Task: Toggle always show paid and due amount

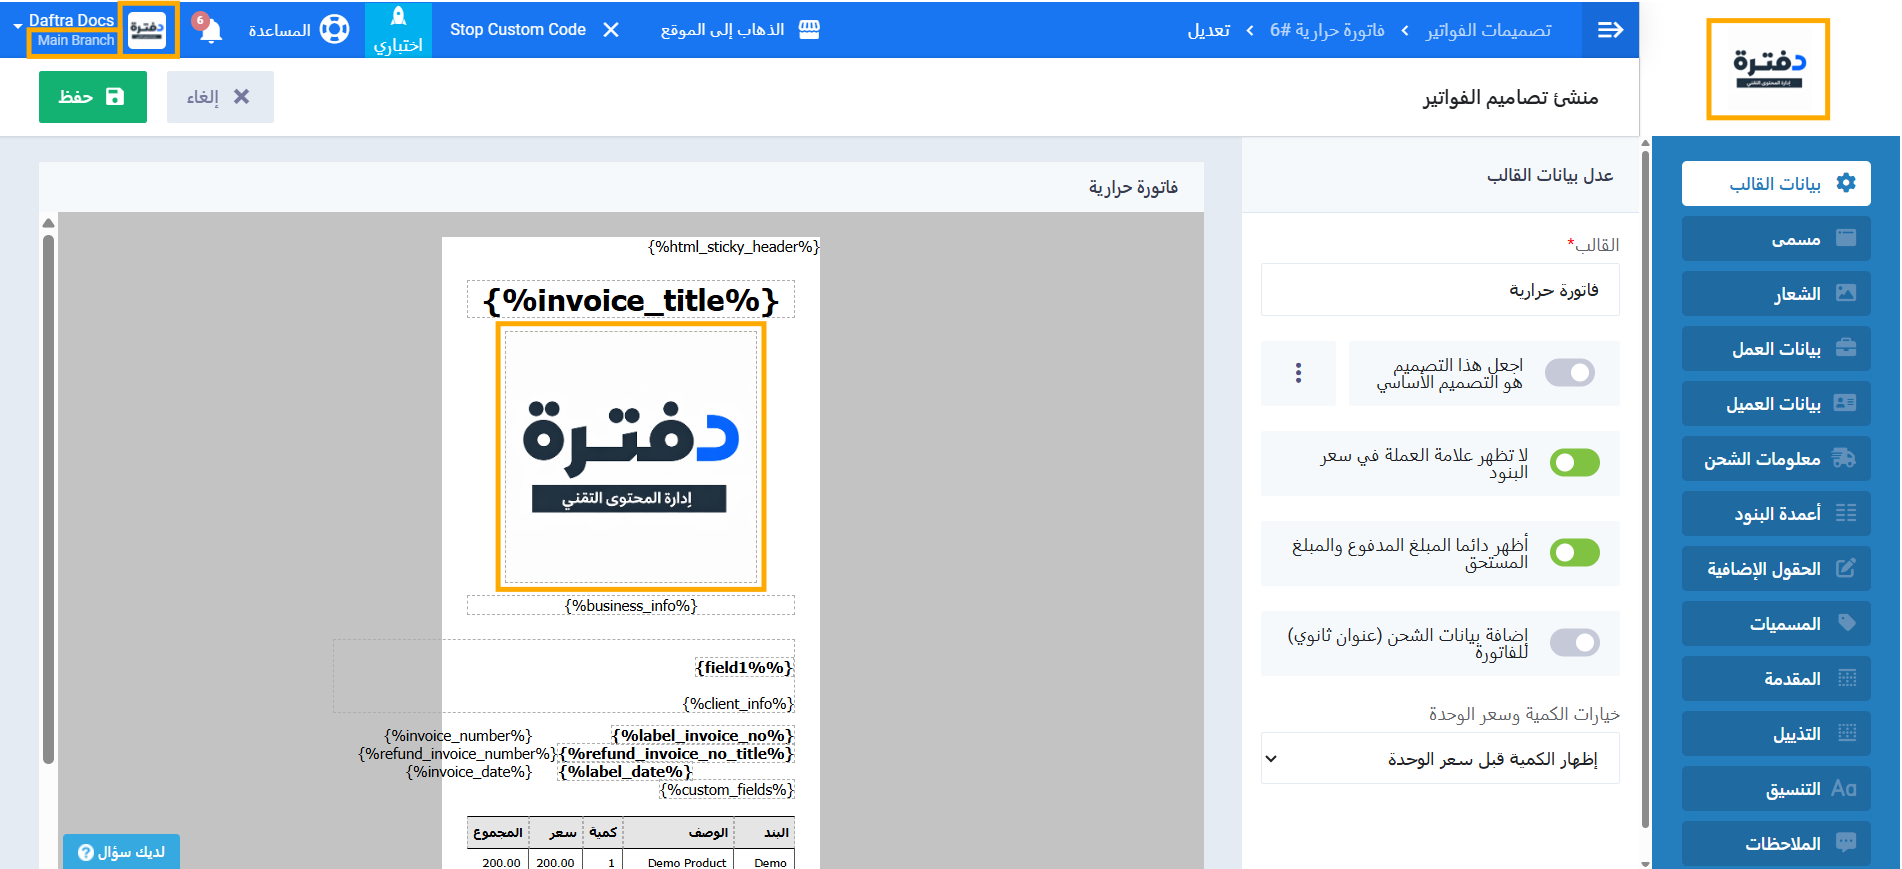Action: [1574, 553]
